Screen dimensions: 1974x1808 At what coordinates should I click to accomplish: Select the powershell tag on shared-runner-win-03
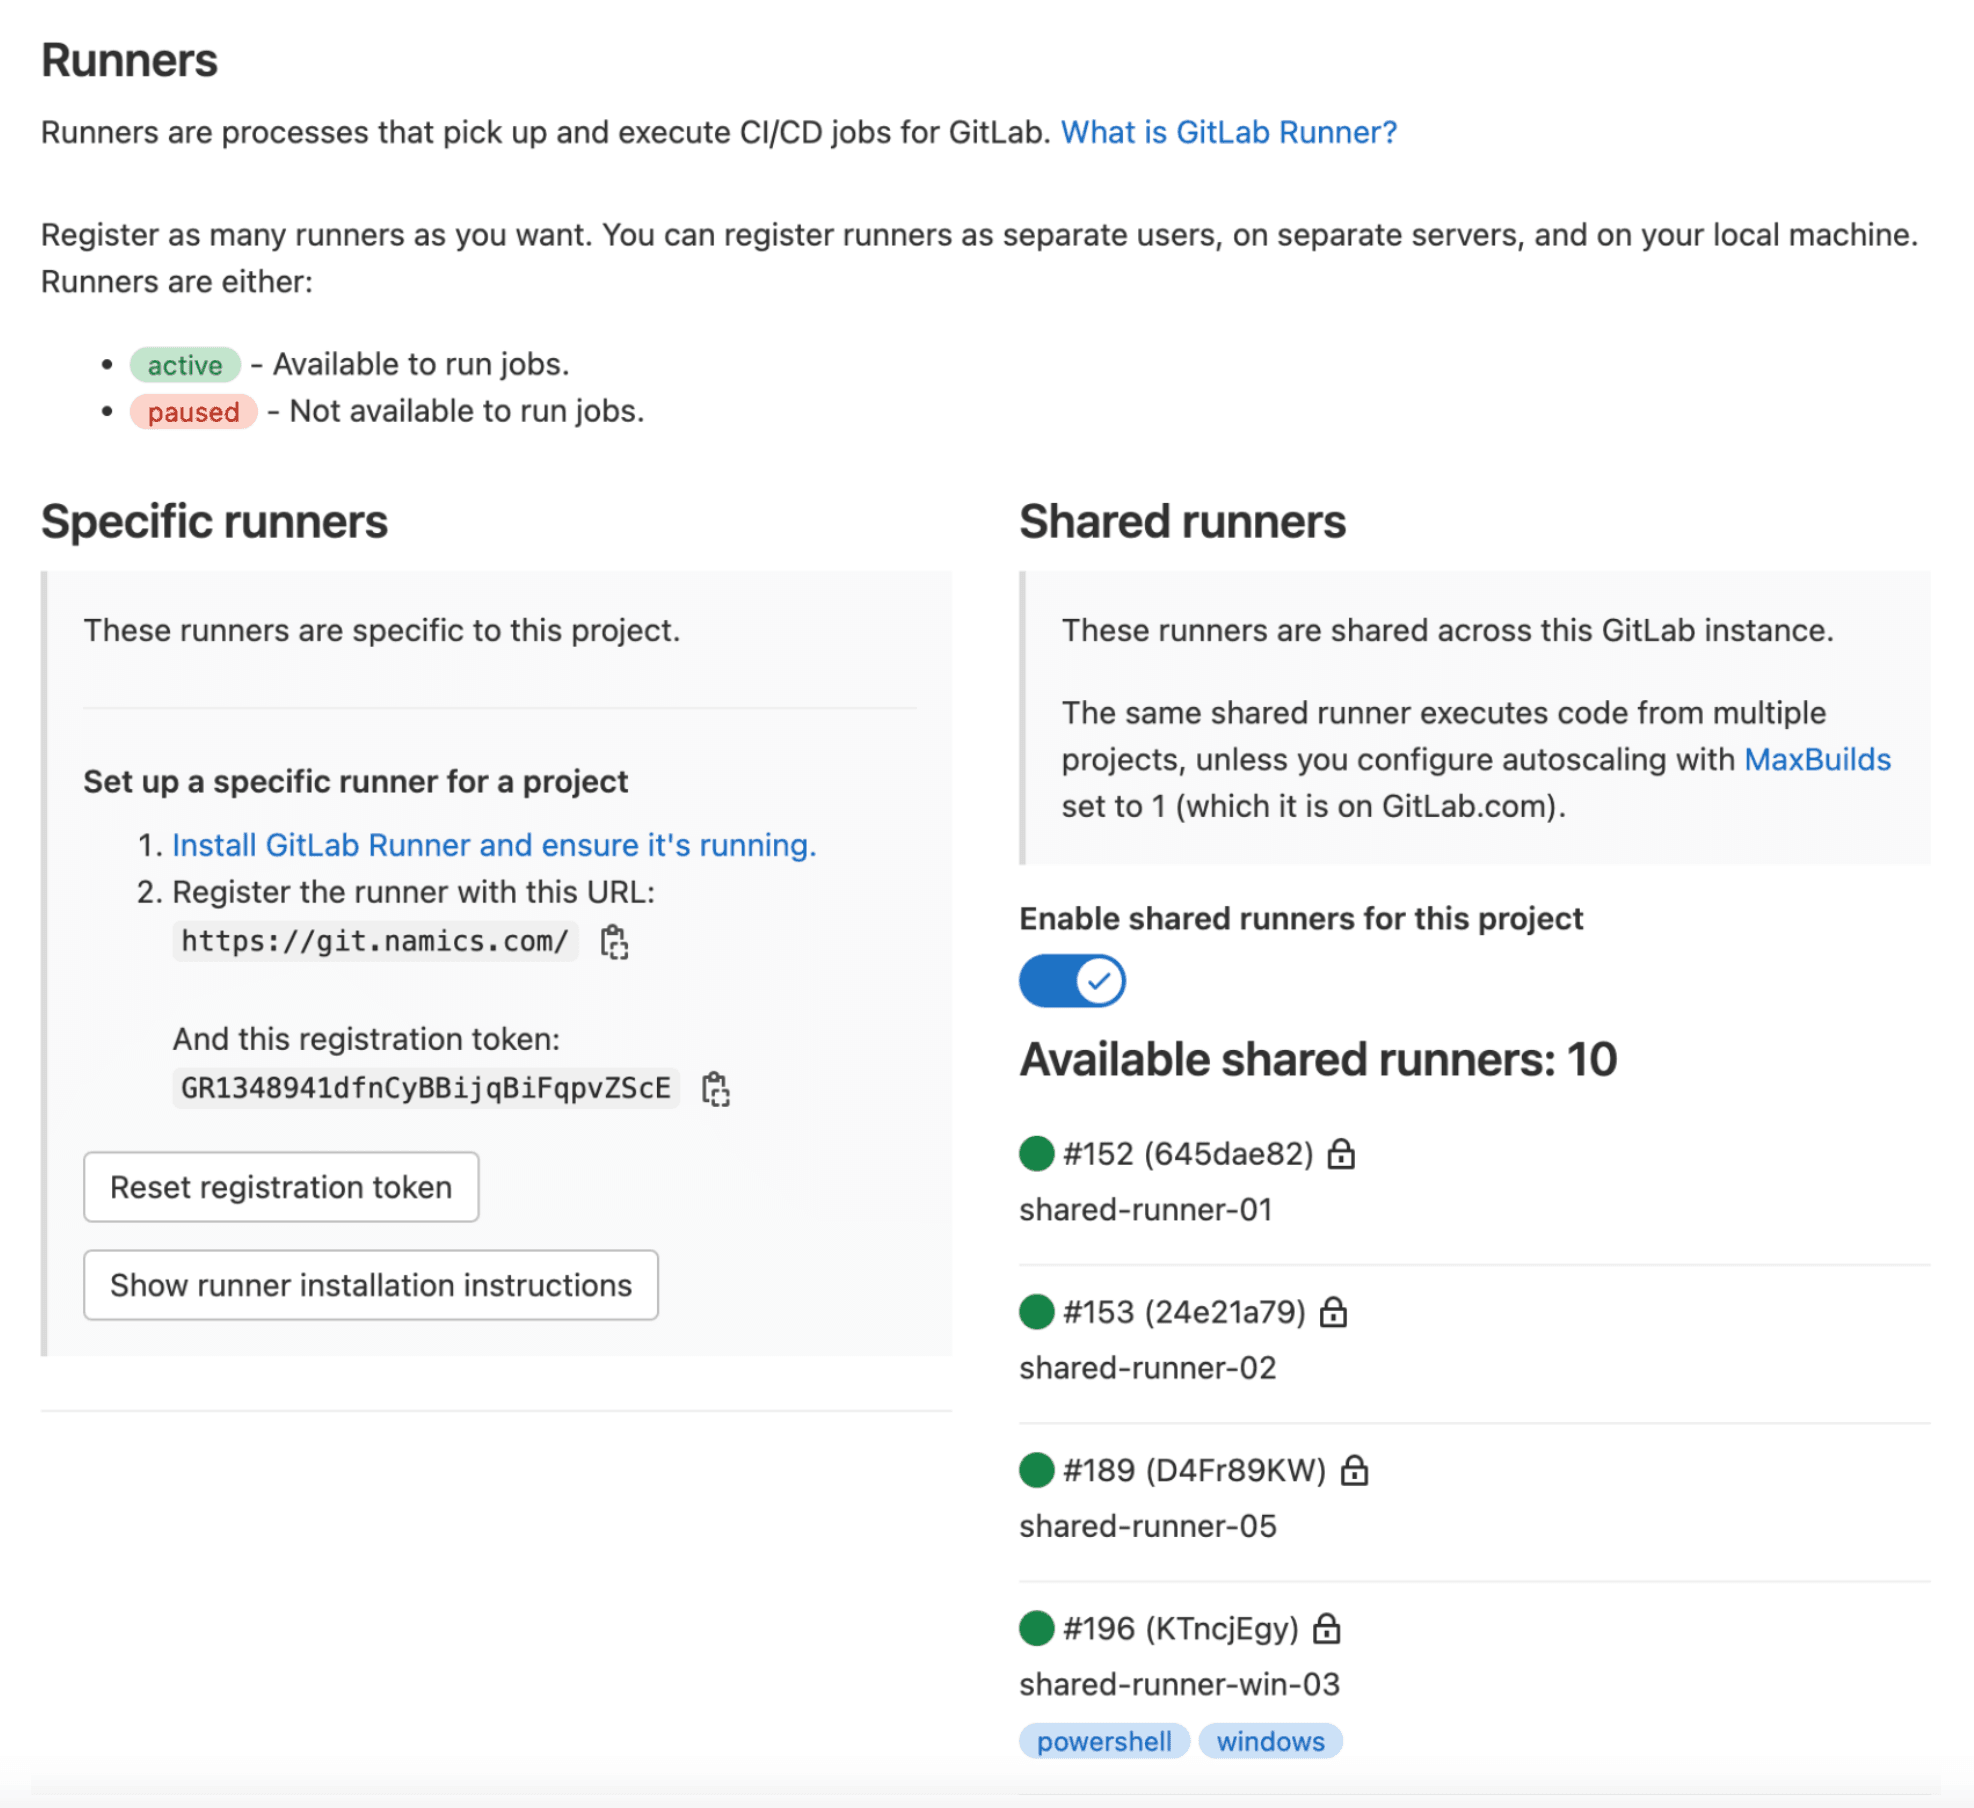(x=1104, y=1741)
